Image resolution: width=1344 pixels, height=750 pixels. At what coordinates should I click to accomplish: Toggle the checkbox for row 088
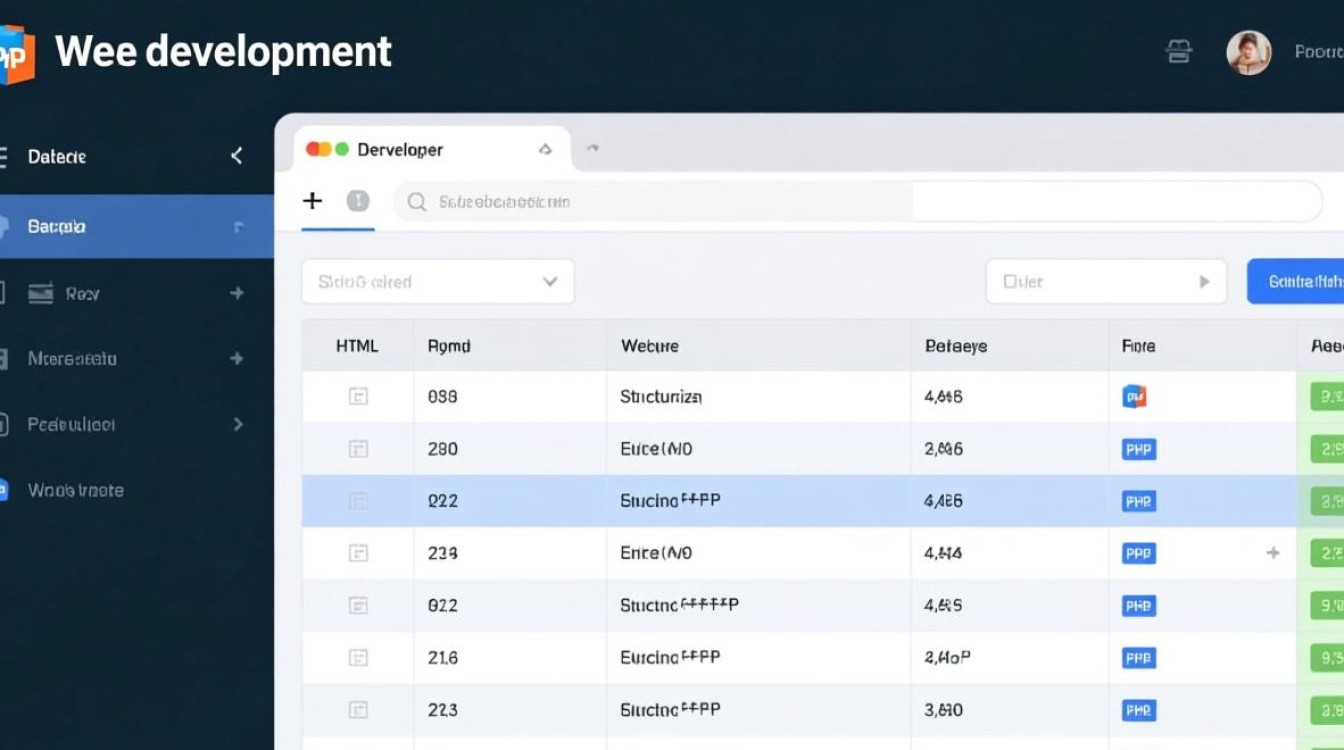(x=358, y=396)
